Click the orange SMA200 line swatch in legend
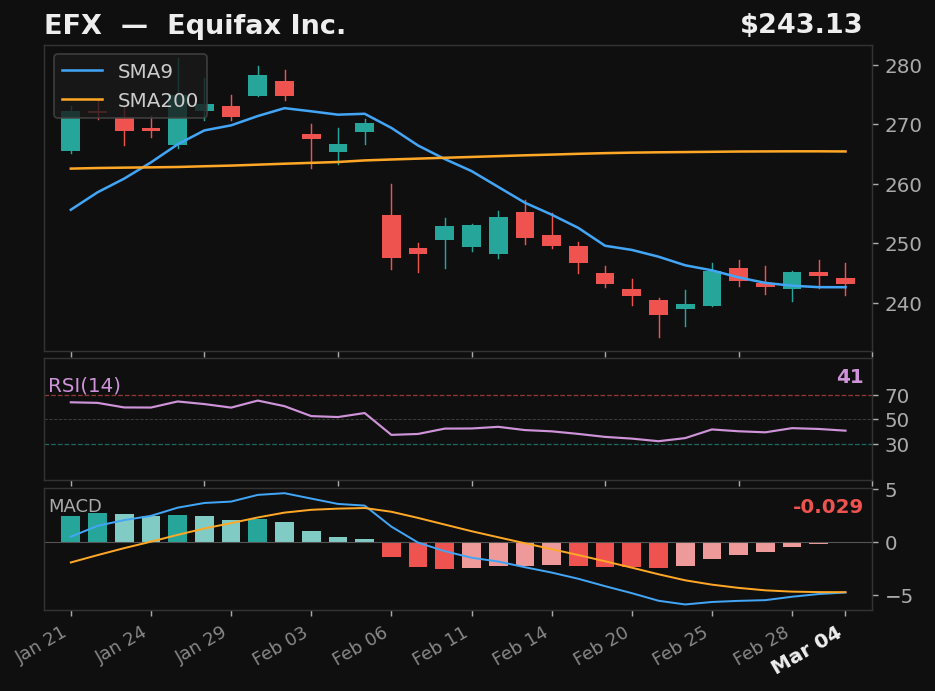935x691 pixels. click(82, 100)
